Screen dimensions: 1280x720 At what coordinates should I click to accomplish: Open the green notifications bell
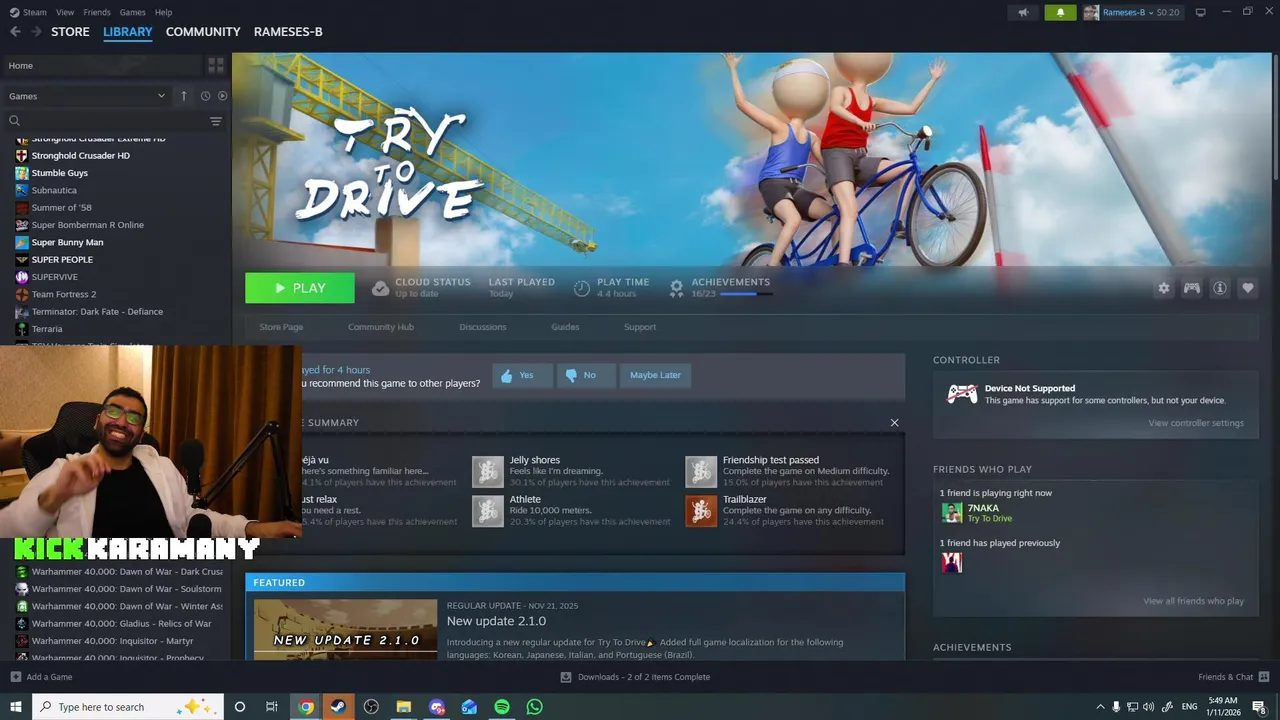[1060, 12]
